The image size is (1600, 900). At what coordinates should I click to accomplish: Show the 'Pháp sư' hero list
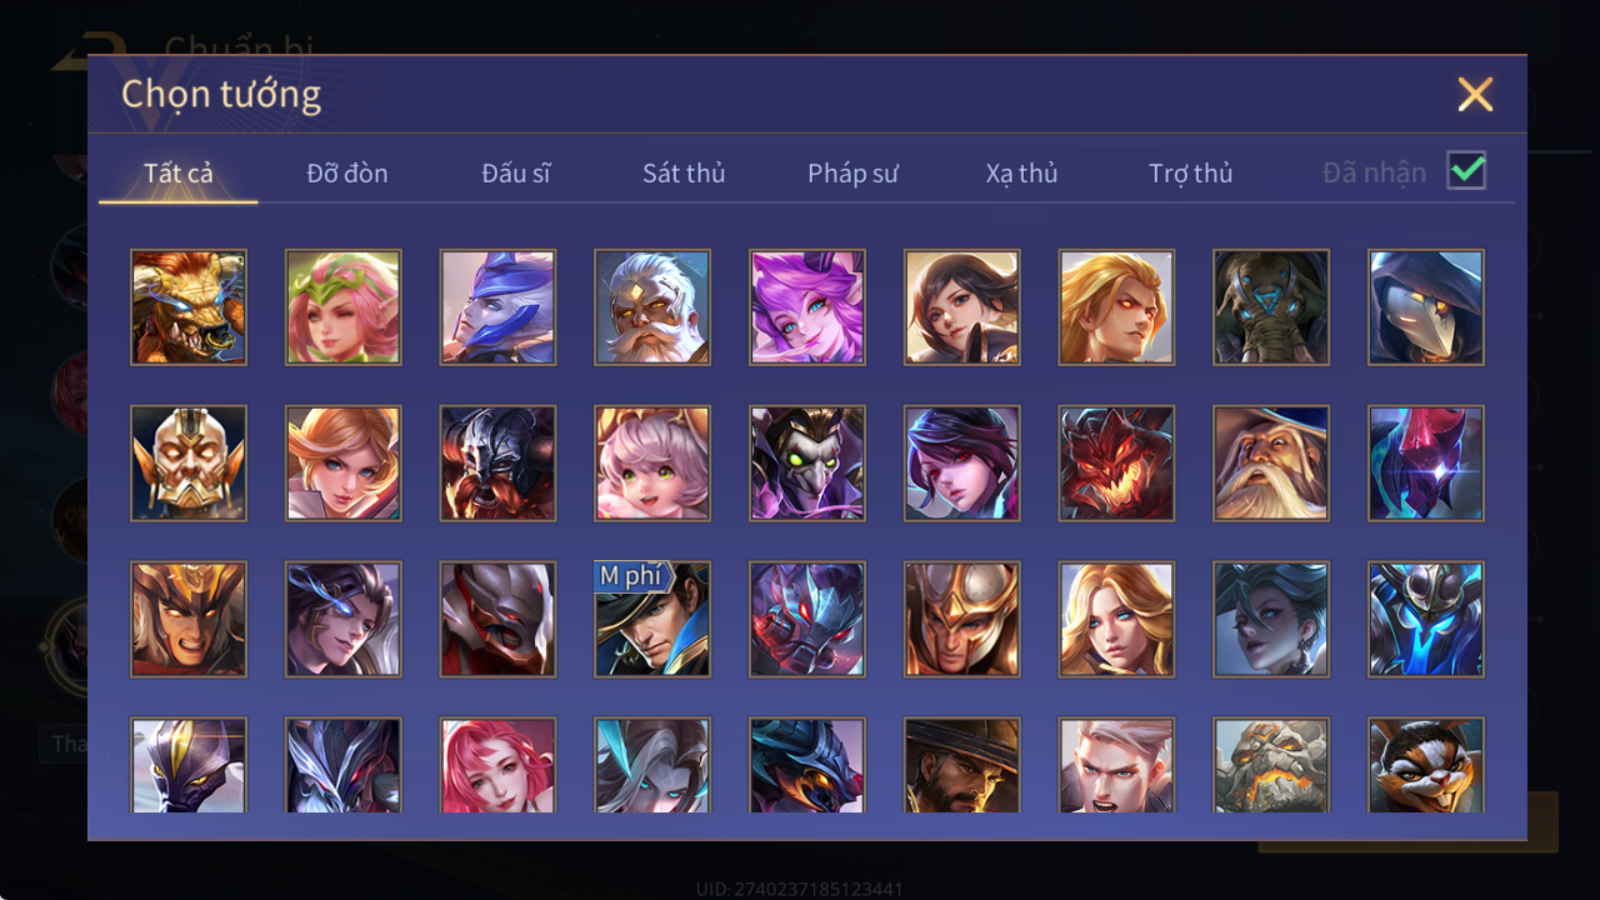coord(853,173)
